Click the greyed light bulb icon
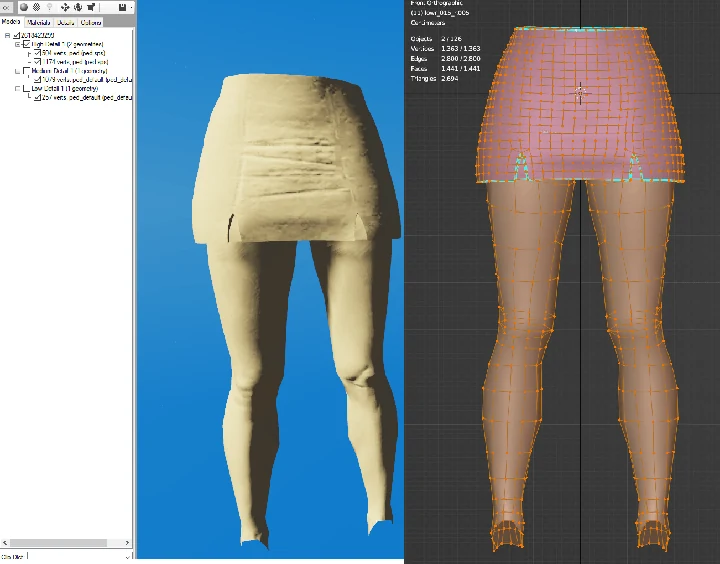Screen dimensions: 720x564 click(x=49, y=7)
